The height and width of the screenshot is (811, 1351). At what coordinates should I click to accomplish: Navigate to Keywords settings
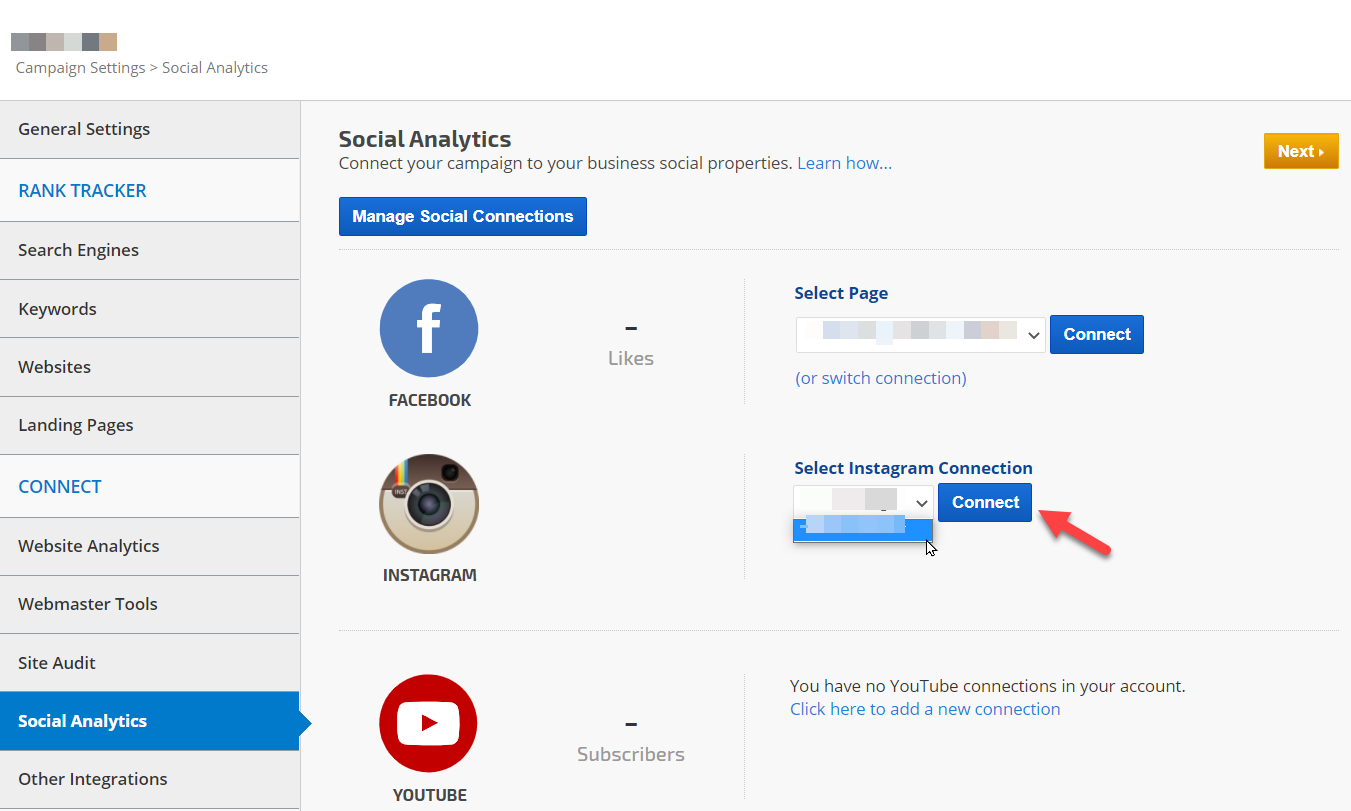(57, 309)
